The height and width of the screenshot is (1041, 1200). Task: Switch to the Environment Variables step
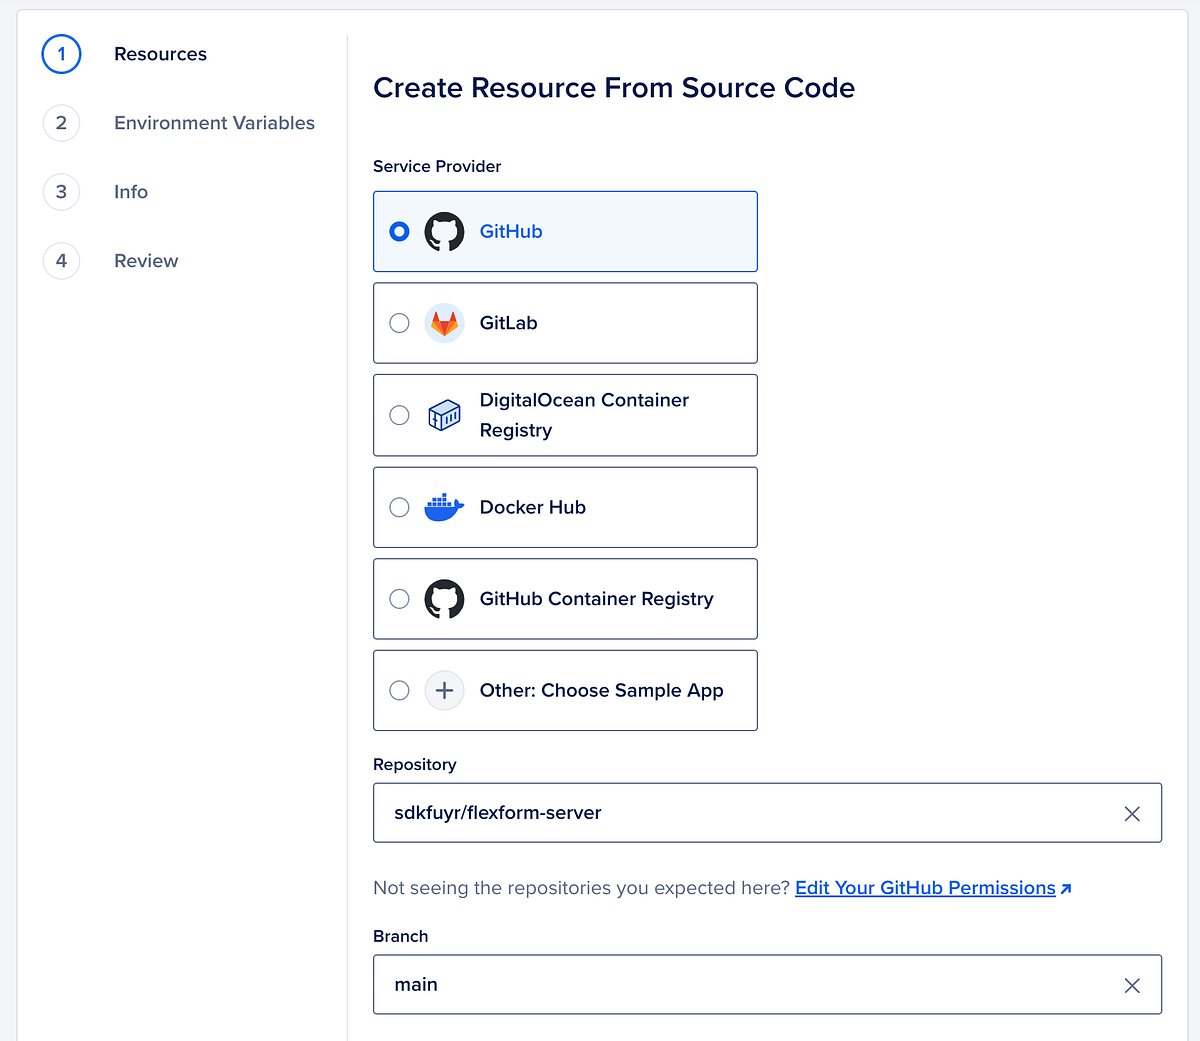pos(214,123)
